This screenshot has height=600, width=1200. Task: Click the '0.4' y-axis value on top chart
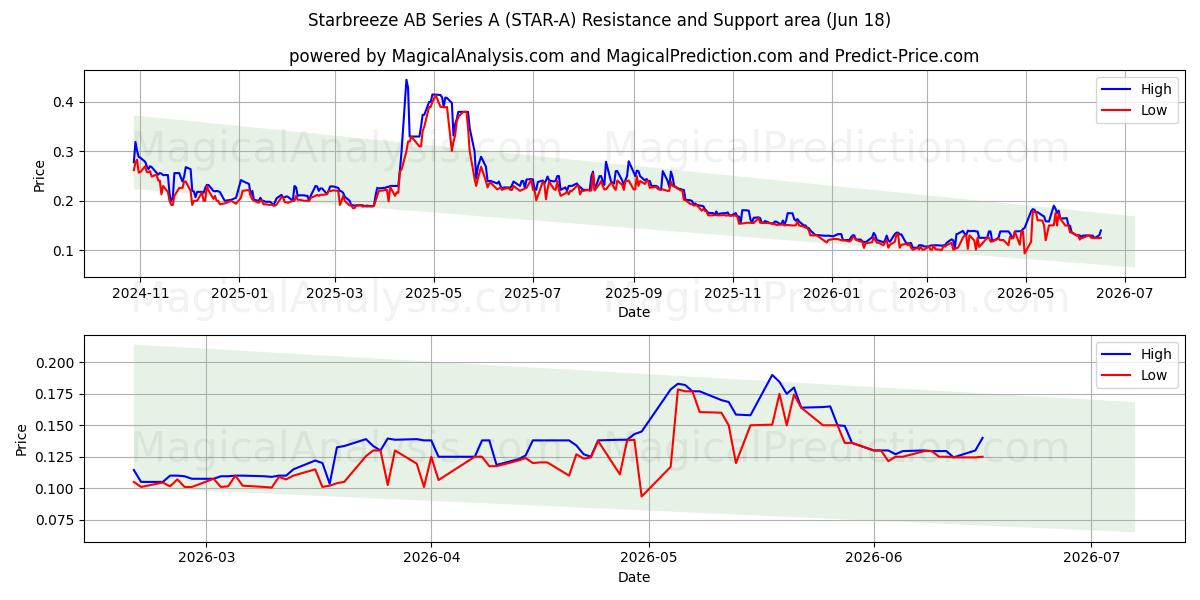[x=65, y=102]
